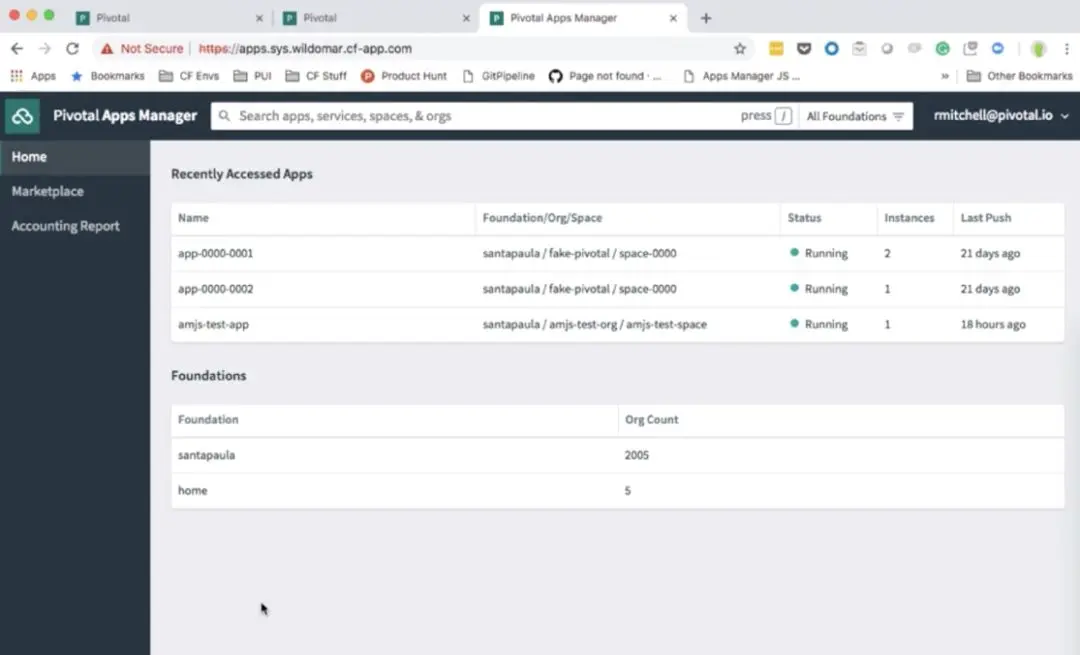Screen dimensions: 1080x655
Task: Click the Running status of app-0000-0001
Action: coord(819,253)
